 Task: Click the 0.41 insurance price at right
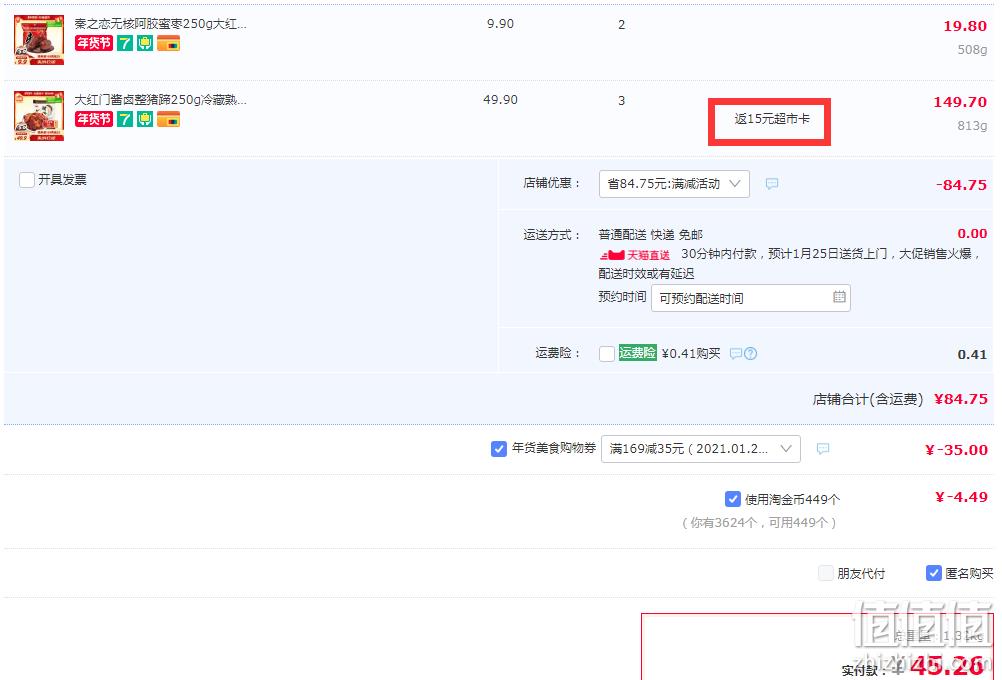(x=972, y=355)
